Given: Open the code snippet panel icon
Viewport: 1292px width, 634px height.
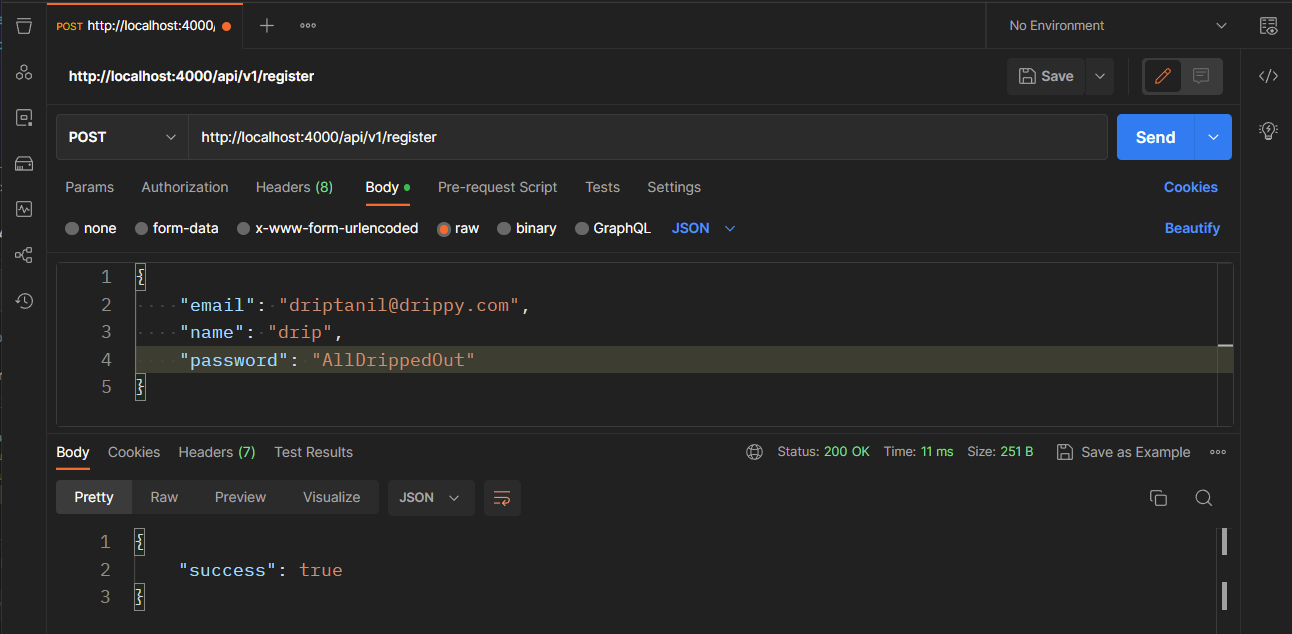Looking at the screenshot, I should coord(1268,76).
